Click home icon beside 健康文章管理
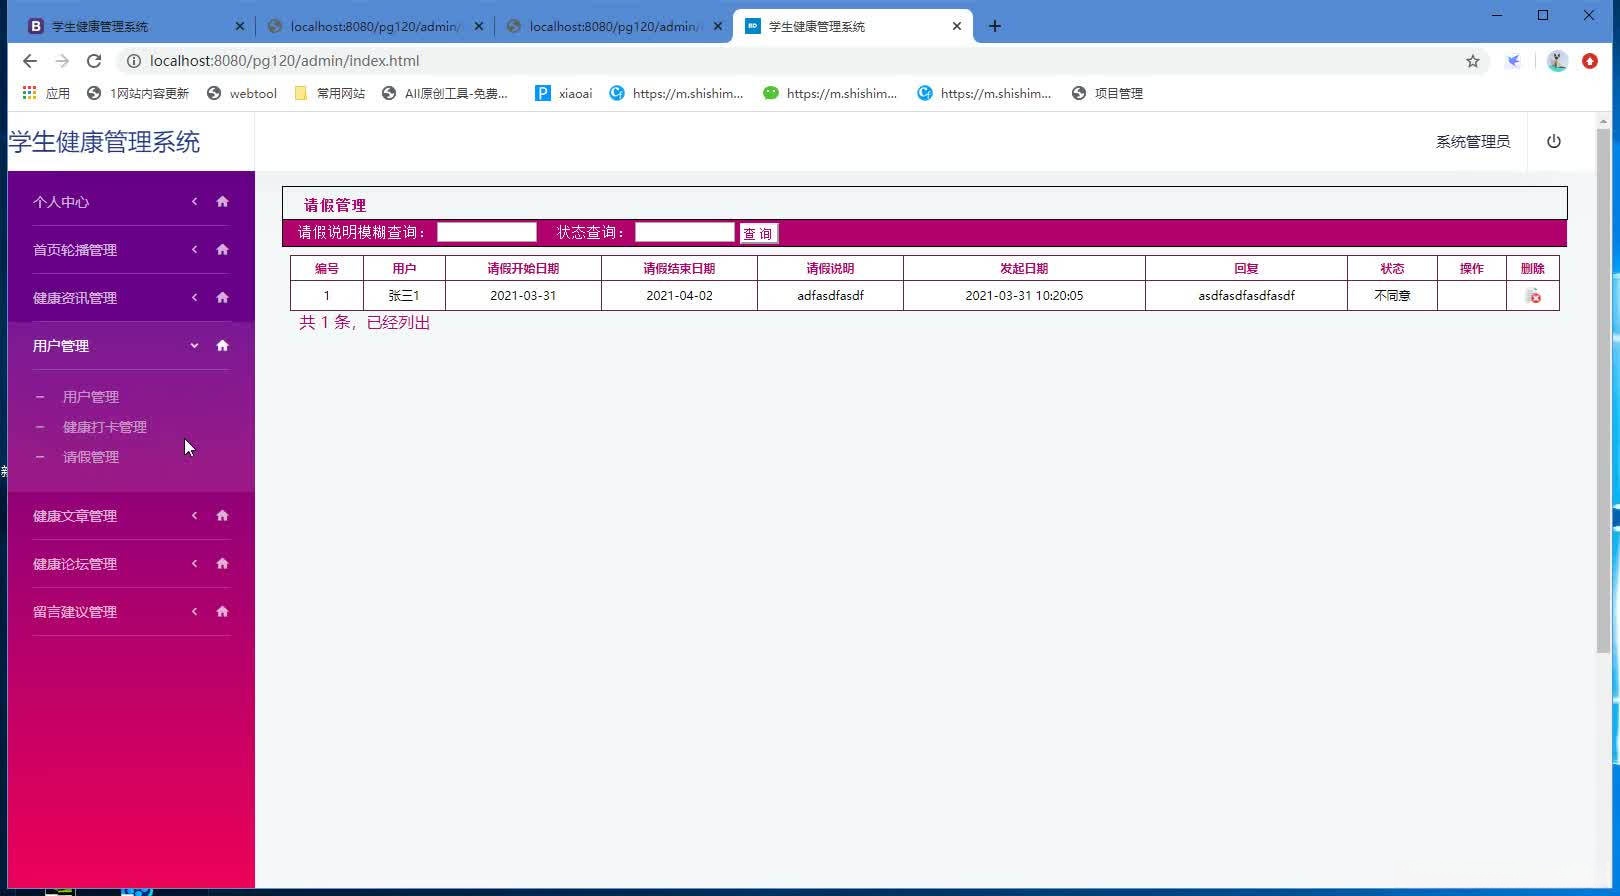 [223, 515]
